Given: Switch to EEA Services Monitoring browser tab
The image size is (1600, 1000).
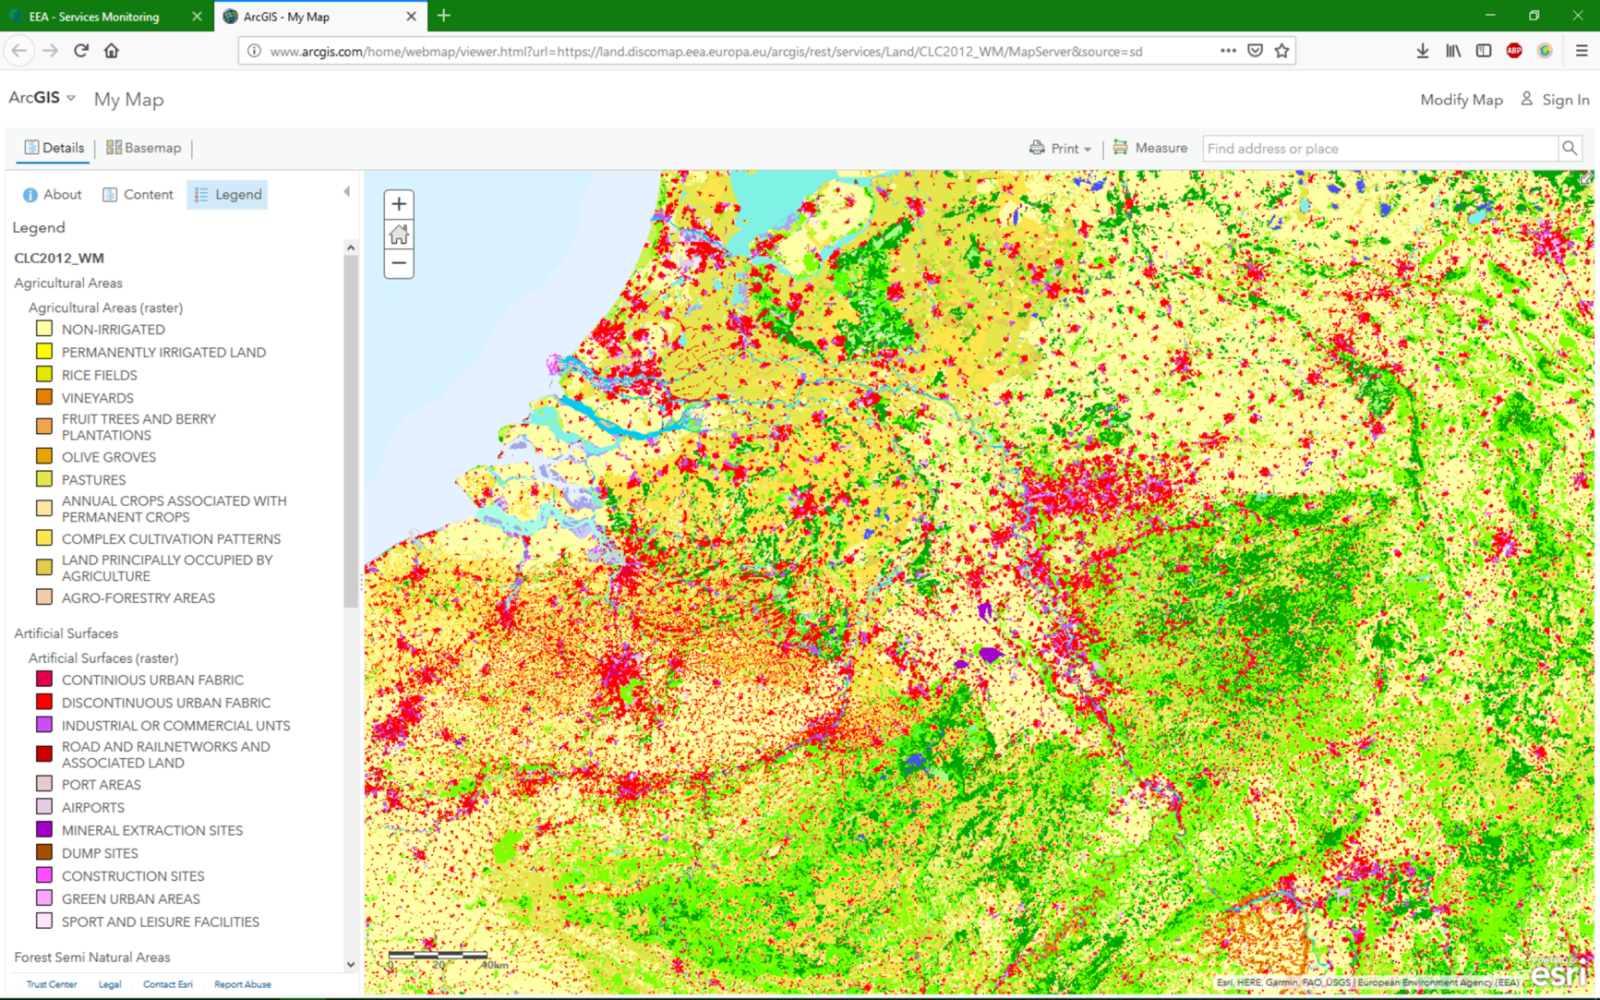Looking at the screenshot, I should (95, 17).
